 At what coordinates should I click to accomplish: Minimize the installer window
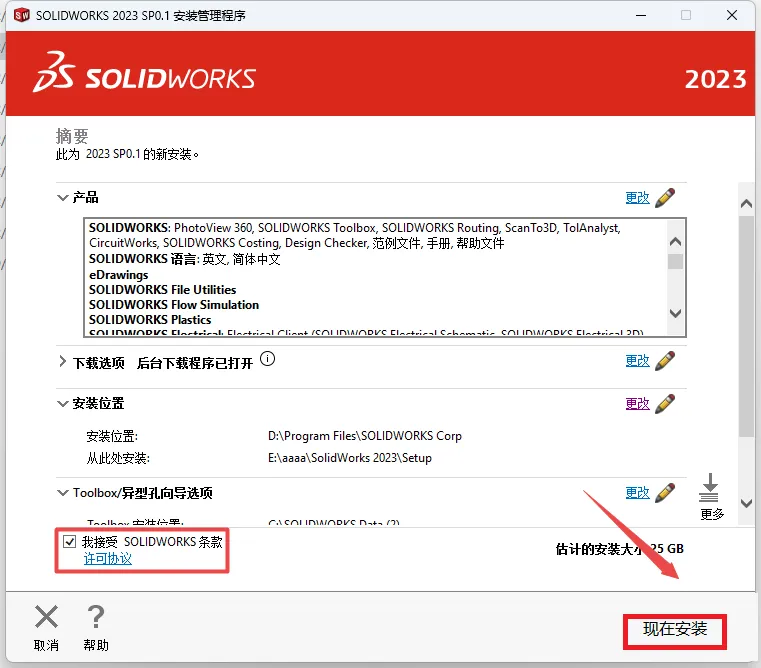click(x=641, y=16)
